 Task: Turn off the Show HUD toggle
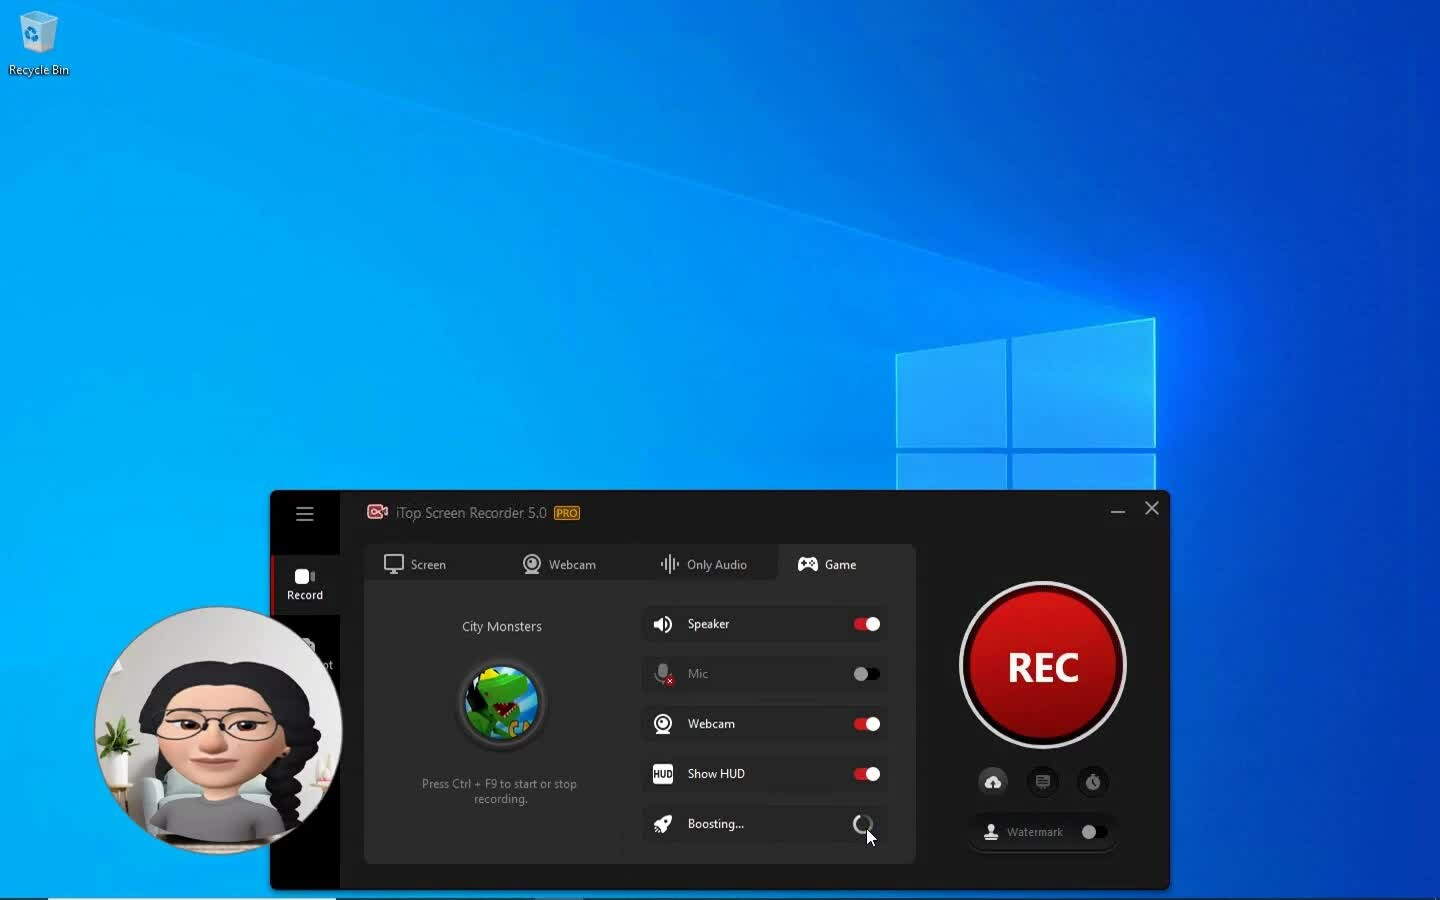coord(866,774)
